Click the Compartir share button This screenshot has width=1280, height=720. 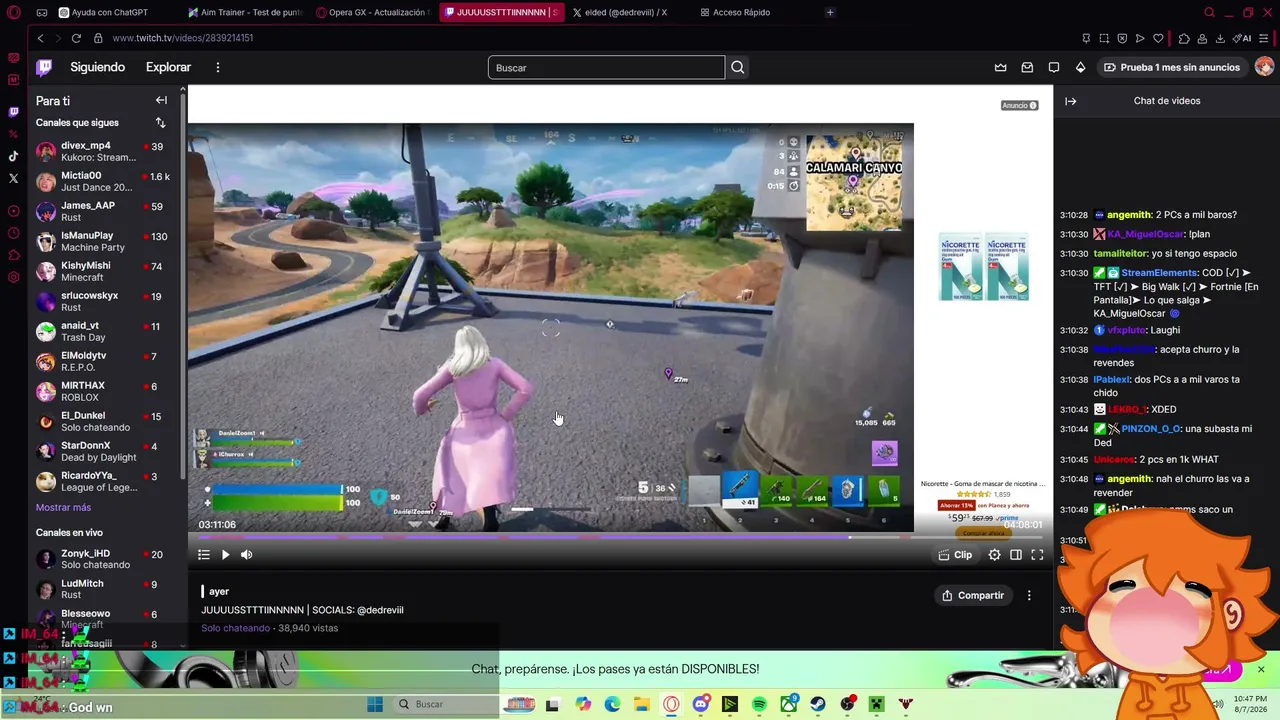973,595
